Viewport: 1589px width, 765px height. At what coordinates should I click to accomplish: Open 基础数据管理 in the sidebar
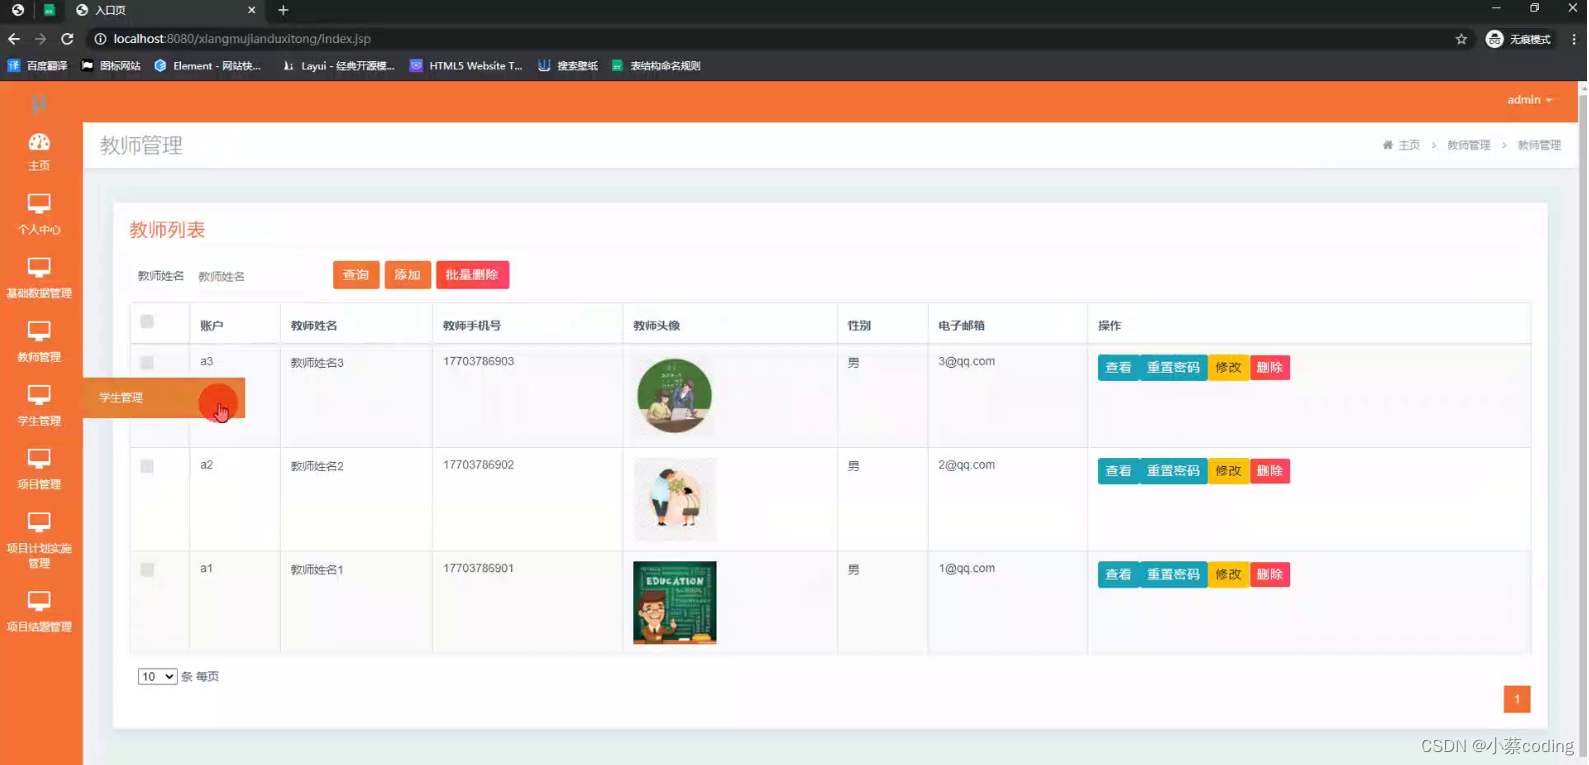[39, 279]
